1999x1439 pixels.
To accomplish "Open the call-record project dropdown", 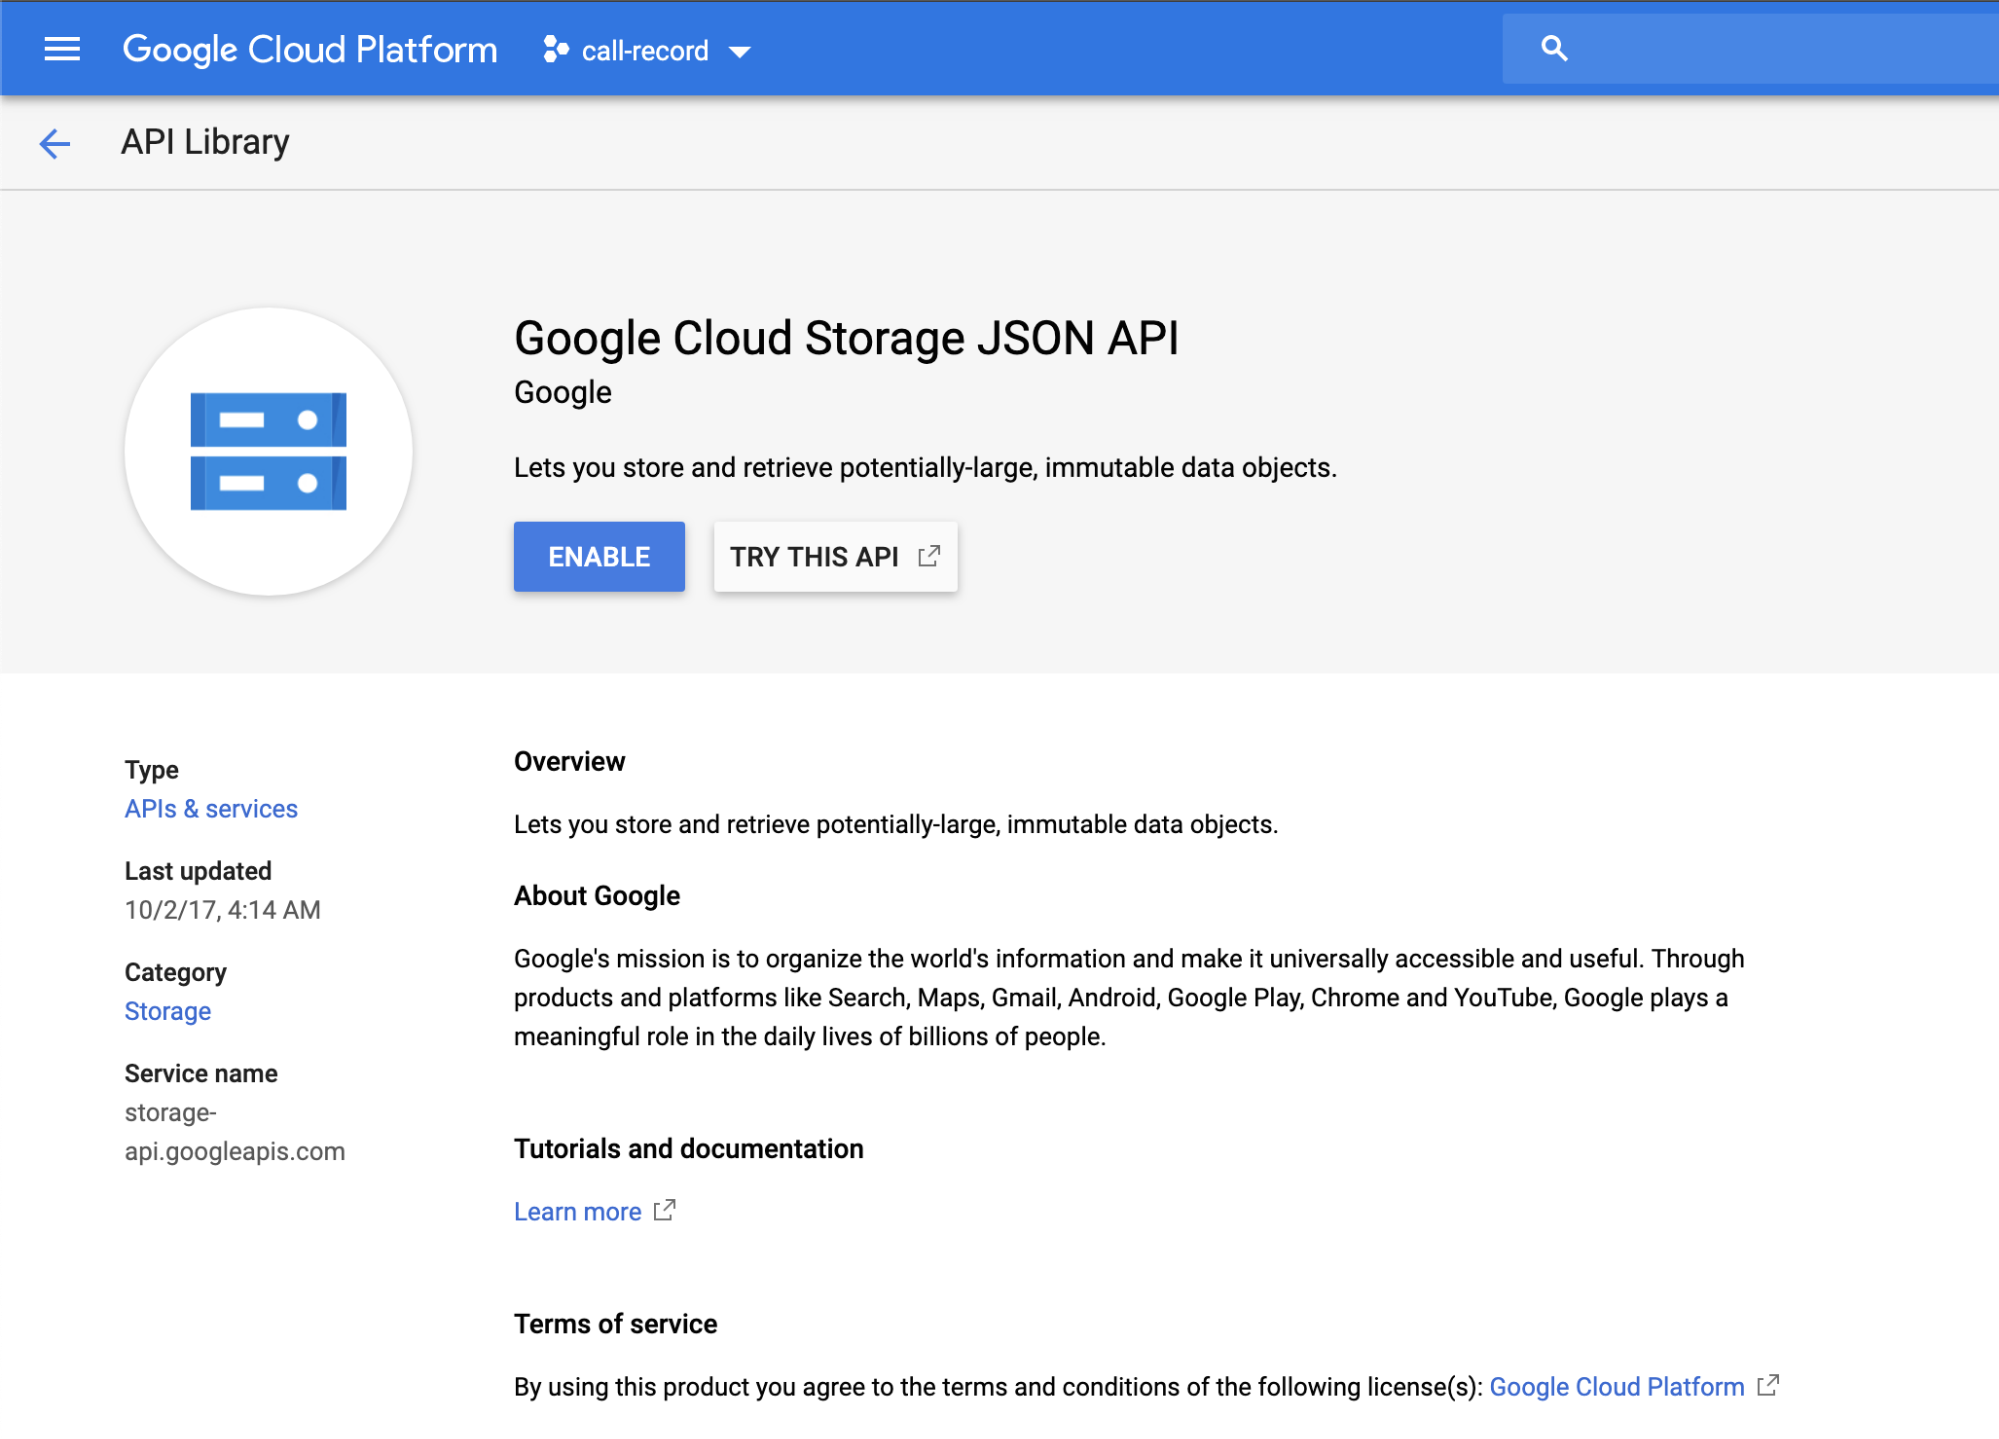I will [x=648, y=50].
